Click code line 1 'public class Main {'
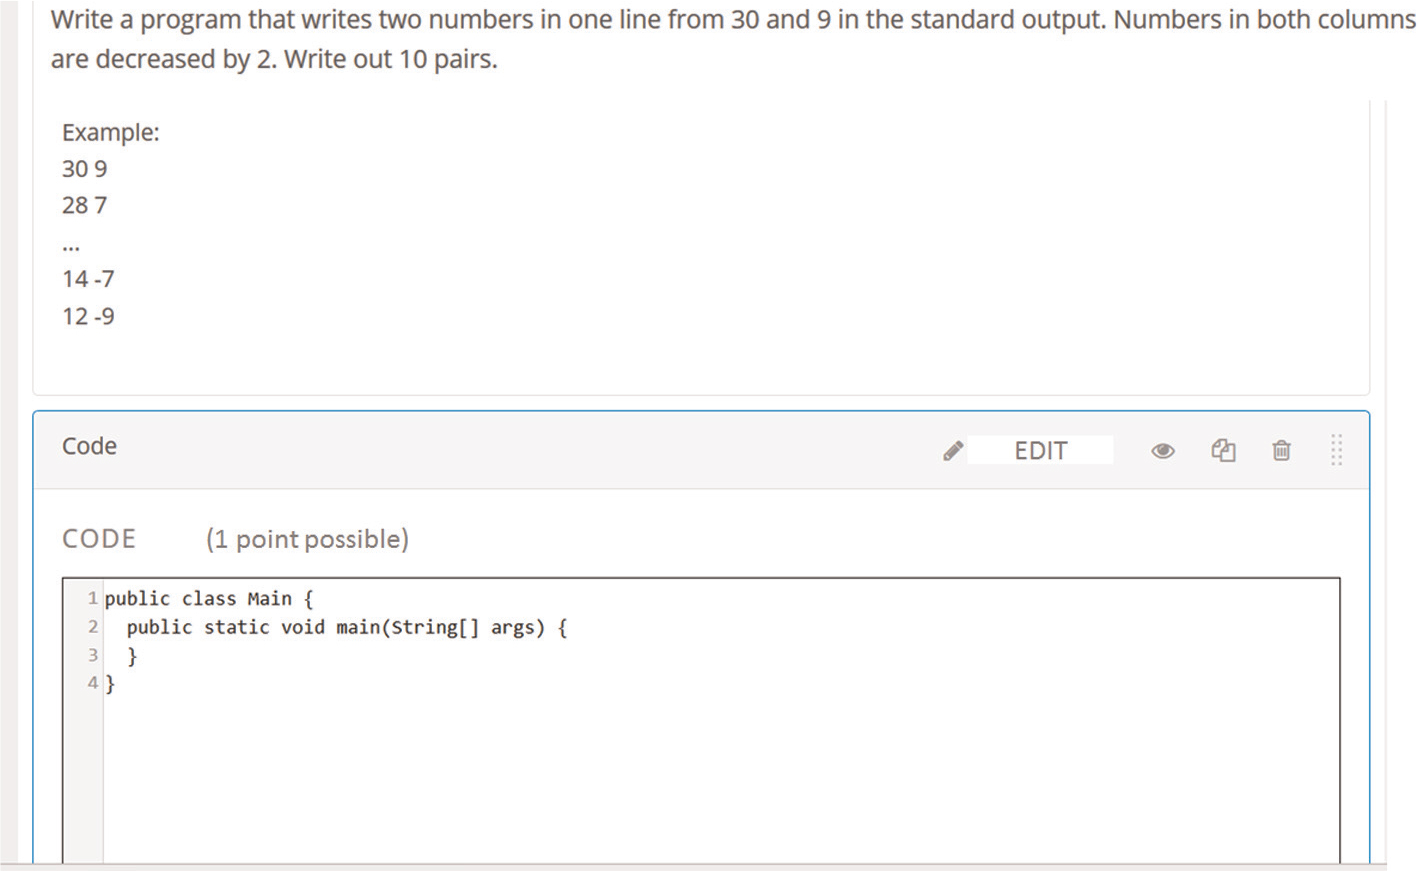The width and height of the screenshot is (1418, 871). pos(209,599)
